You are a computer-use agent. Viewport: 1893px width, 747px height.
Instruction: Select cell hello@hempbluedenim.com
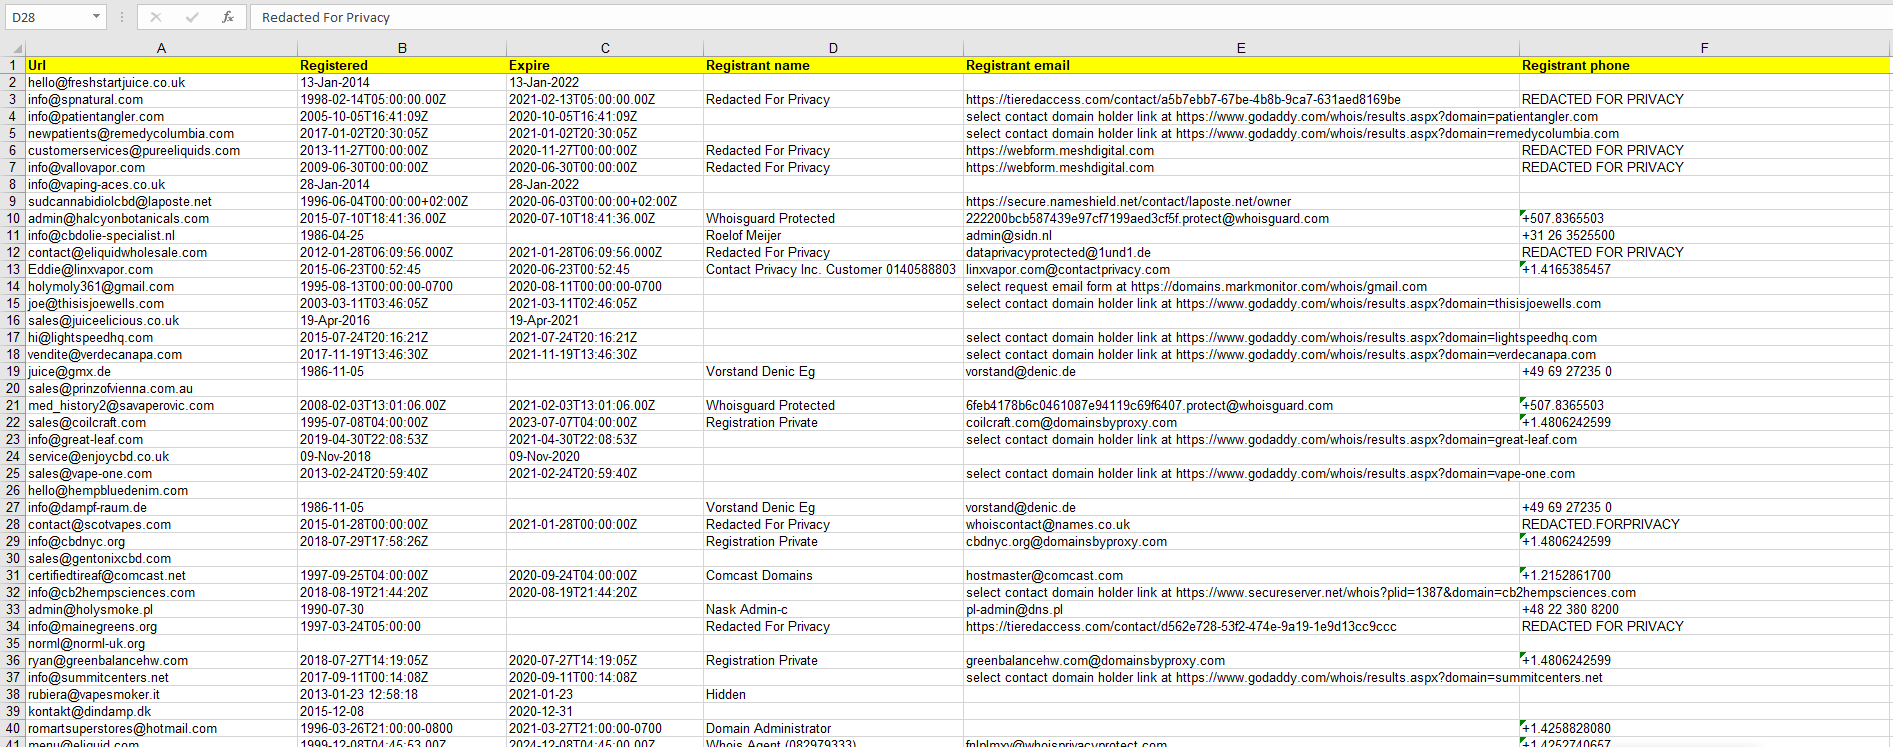(x=161, y=490)
